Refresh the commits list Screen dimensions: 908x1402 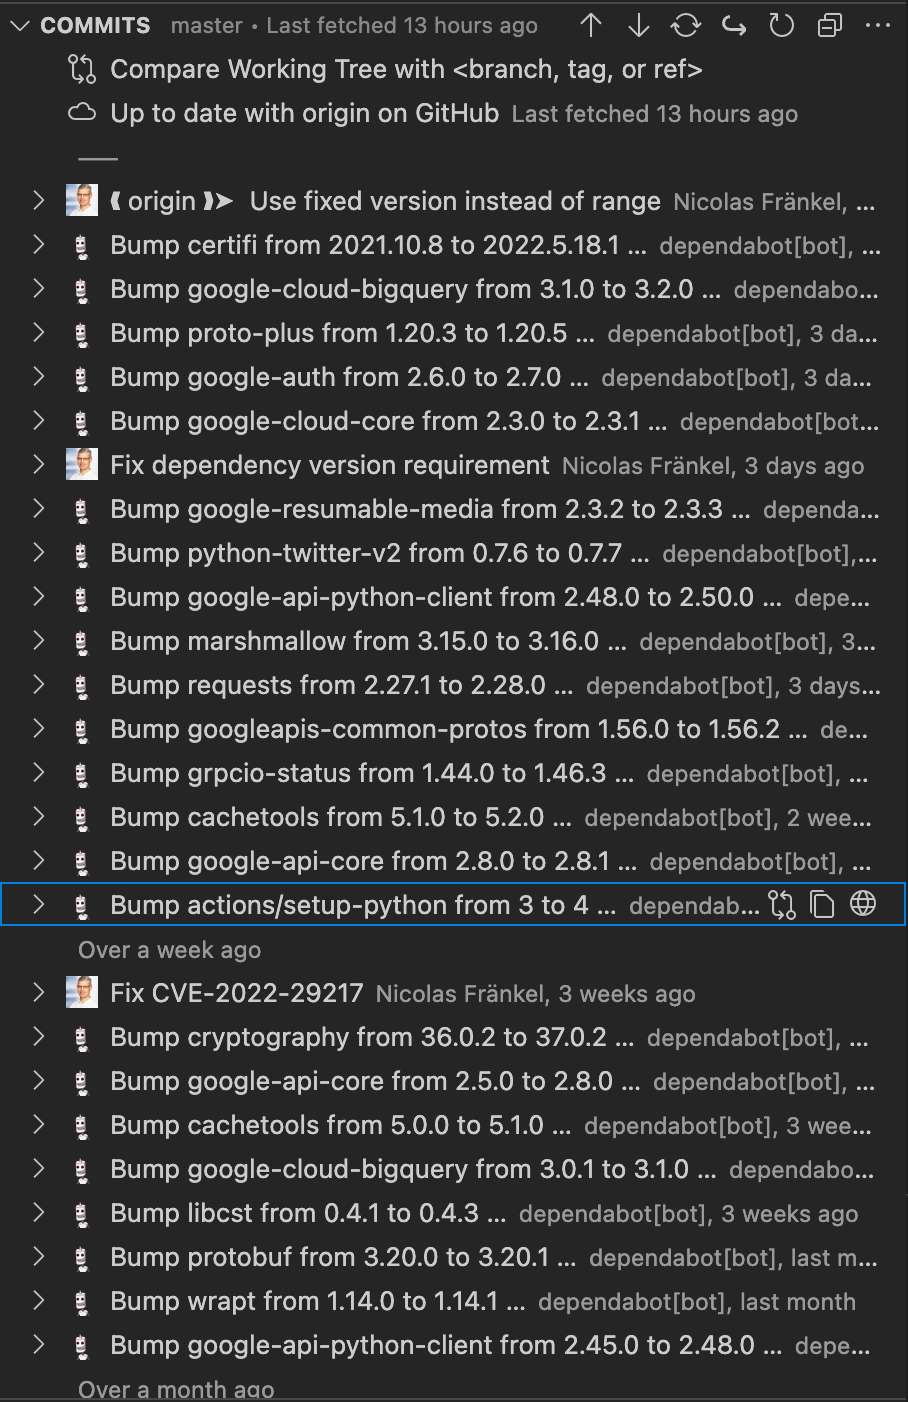(781, 26)
